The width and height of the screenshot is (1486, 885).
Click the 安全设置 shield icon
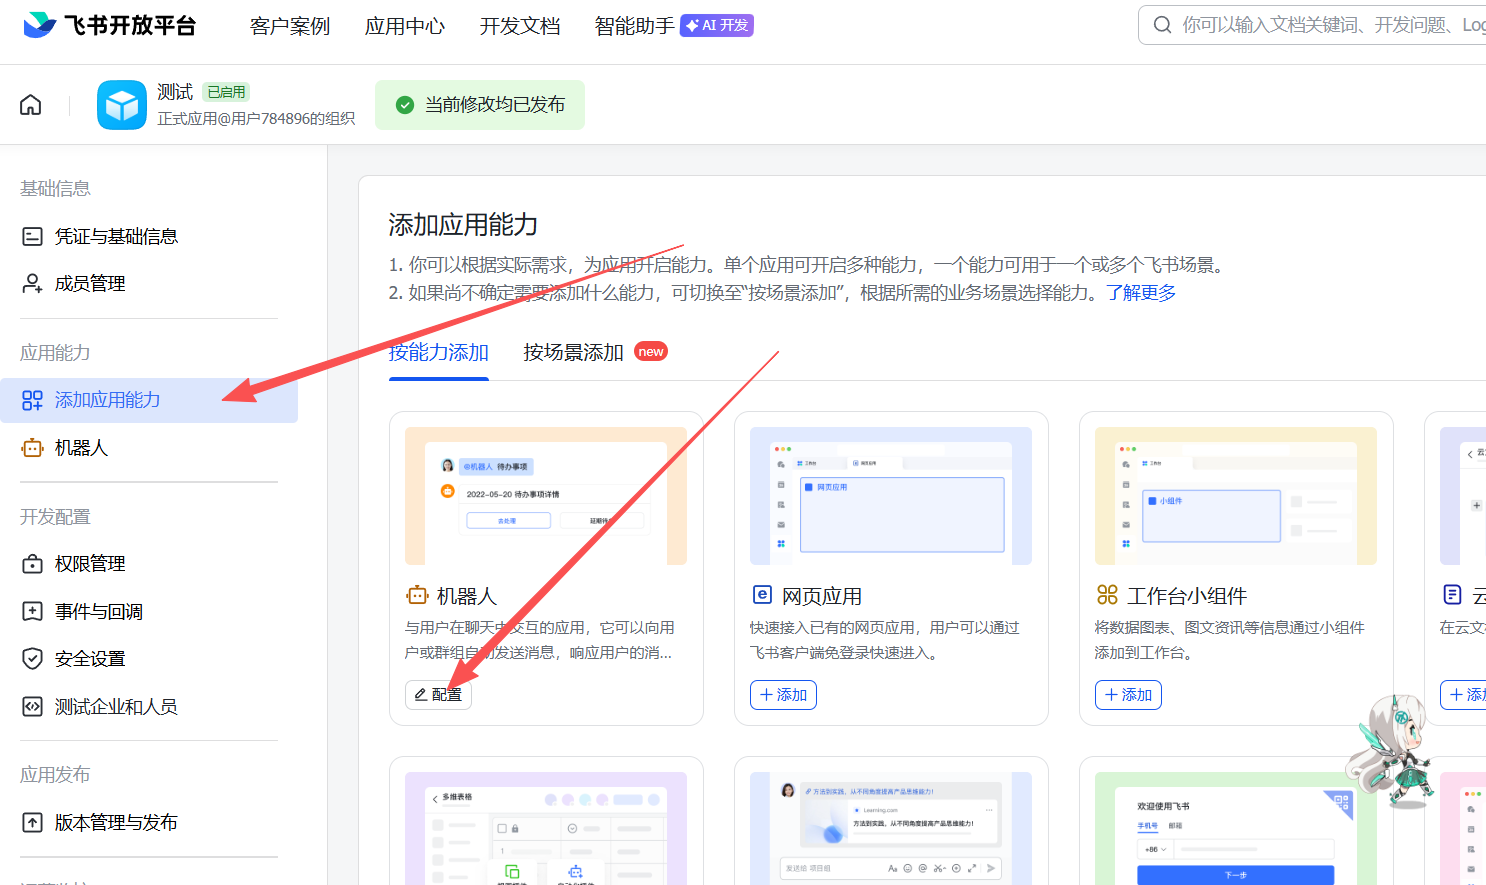click(33, 659)
